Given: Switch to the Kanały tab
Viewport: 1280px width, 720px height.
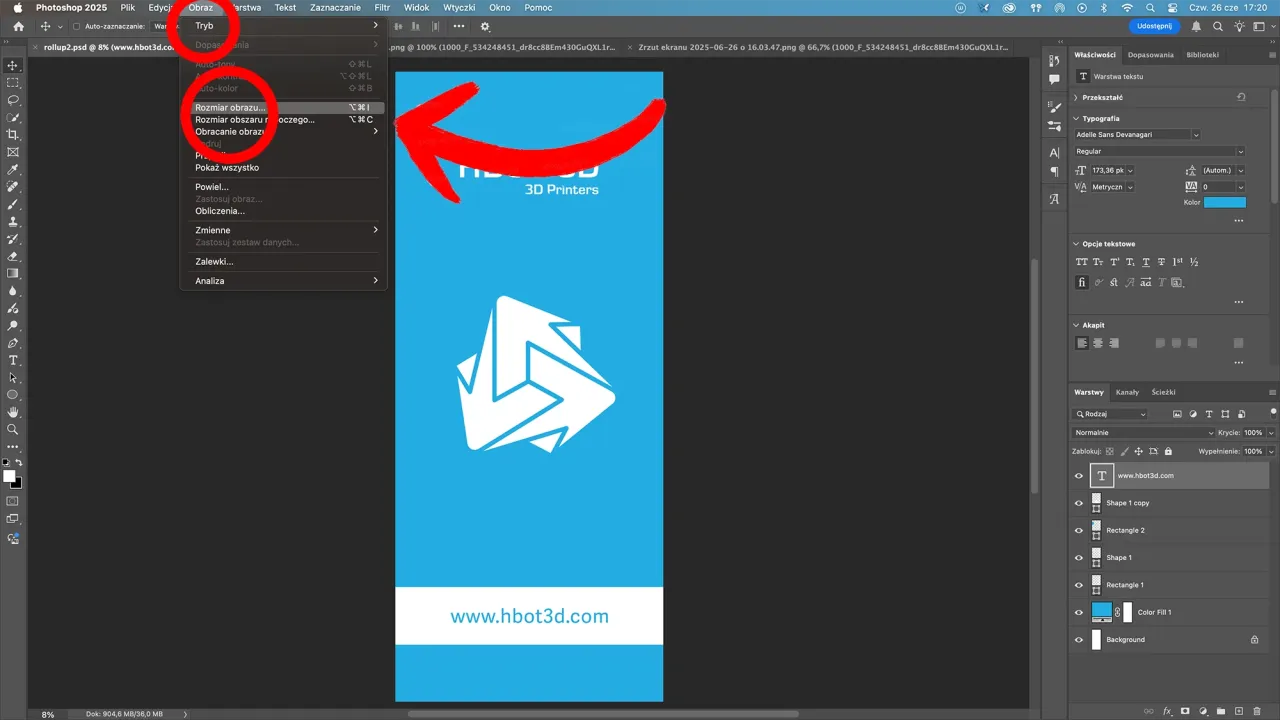Looking at the screenshot, I should tap(1127, 392).
